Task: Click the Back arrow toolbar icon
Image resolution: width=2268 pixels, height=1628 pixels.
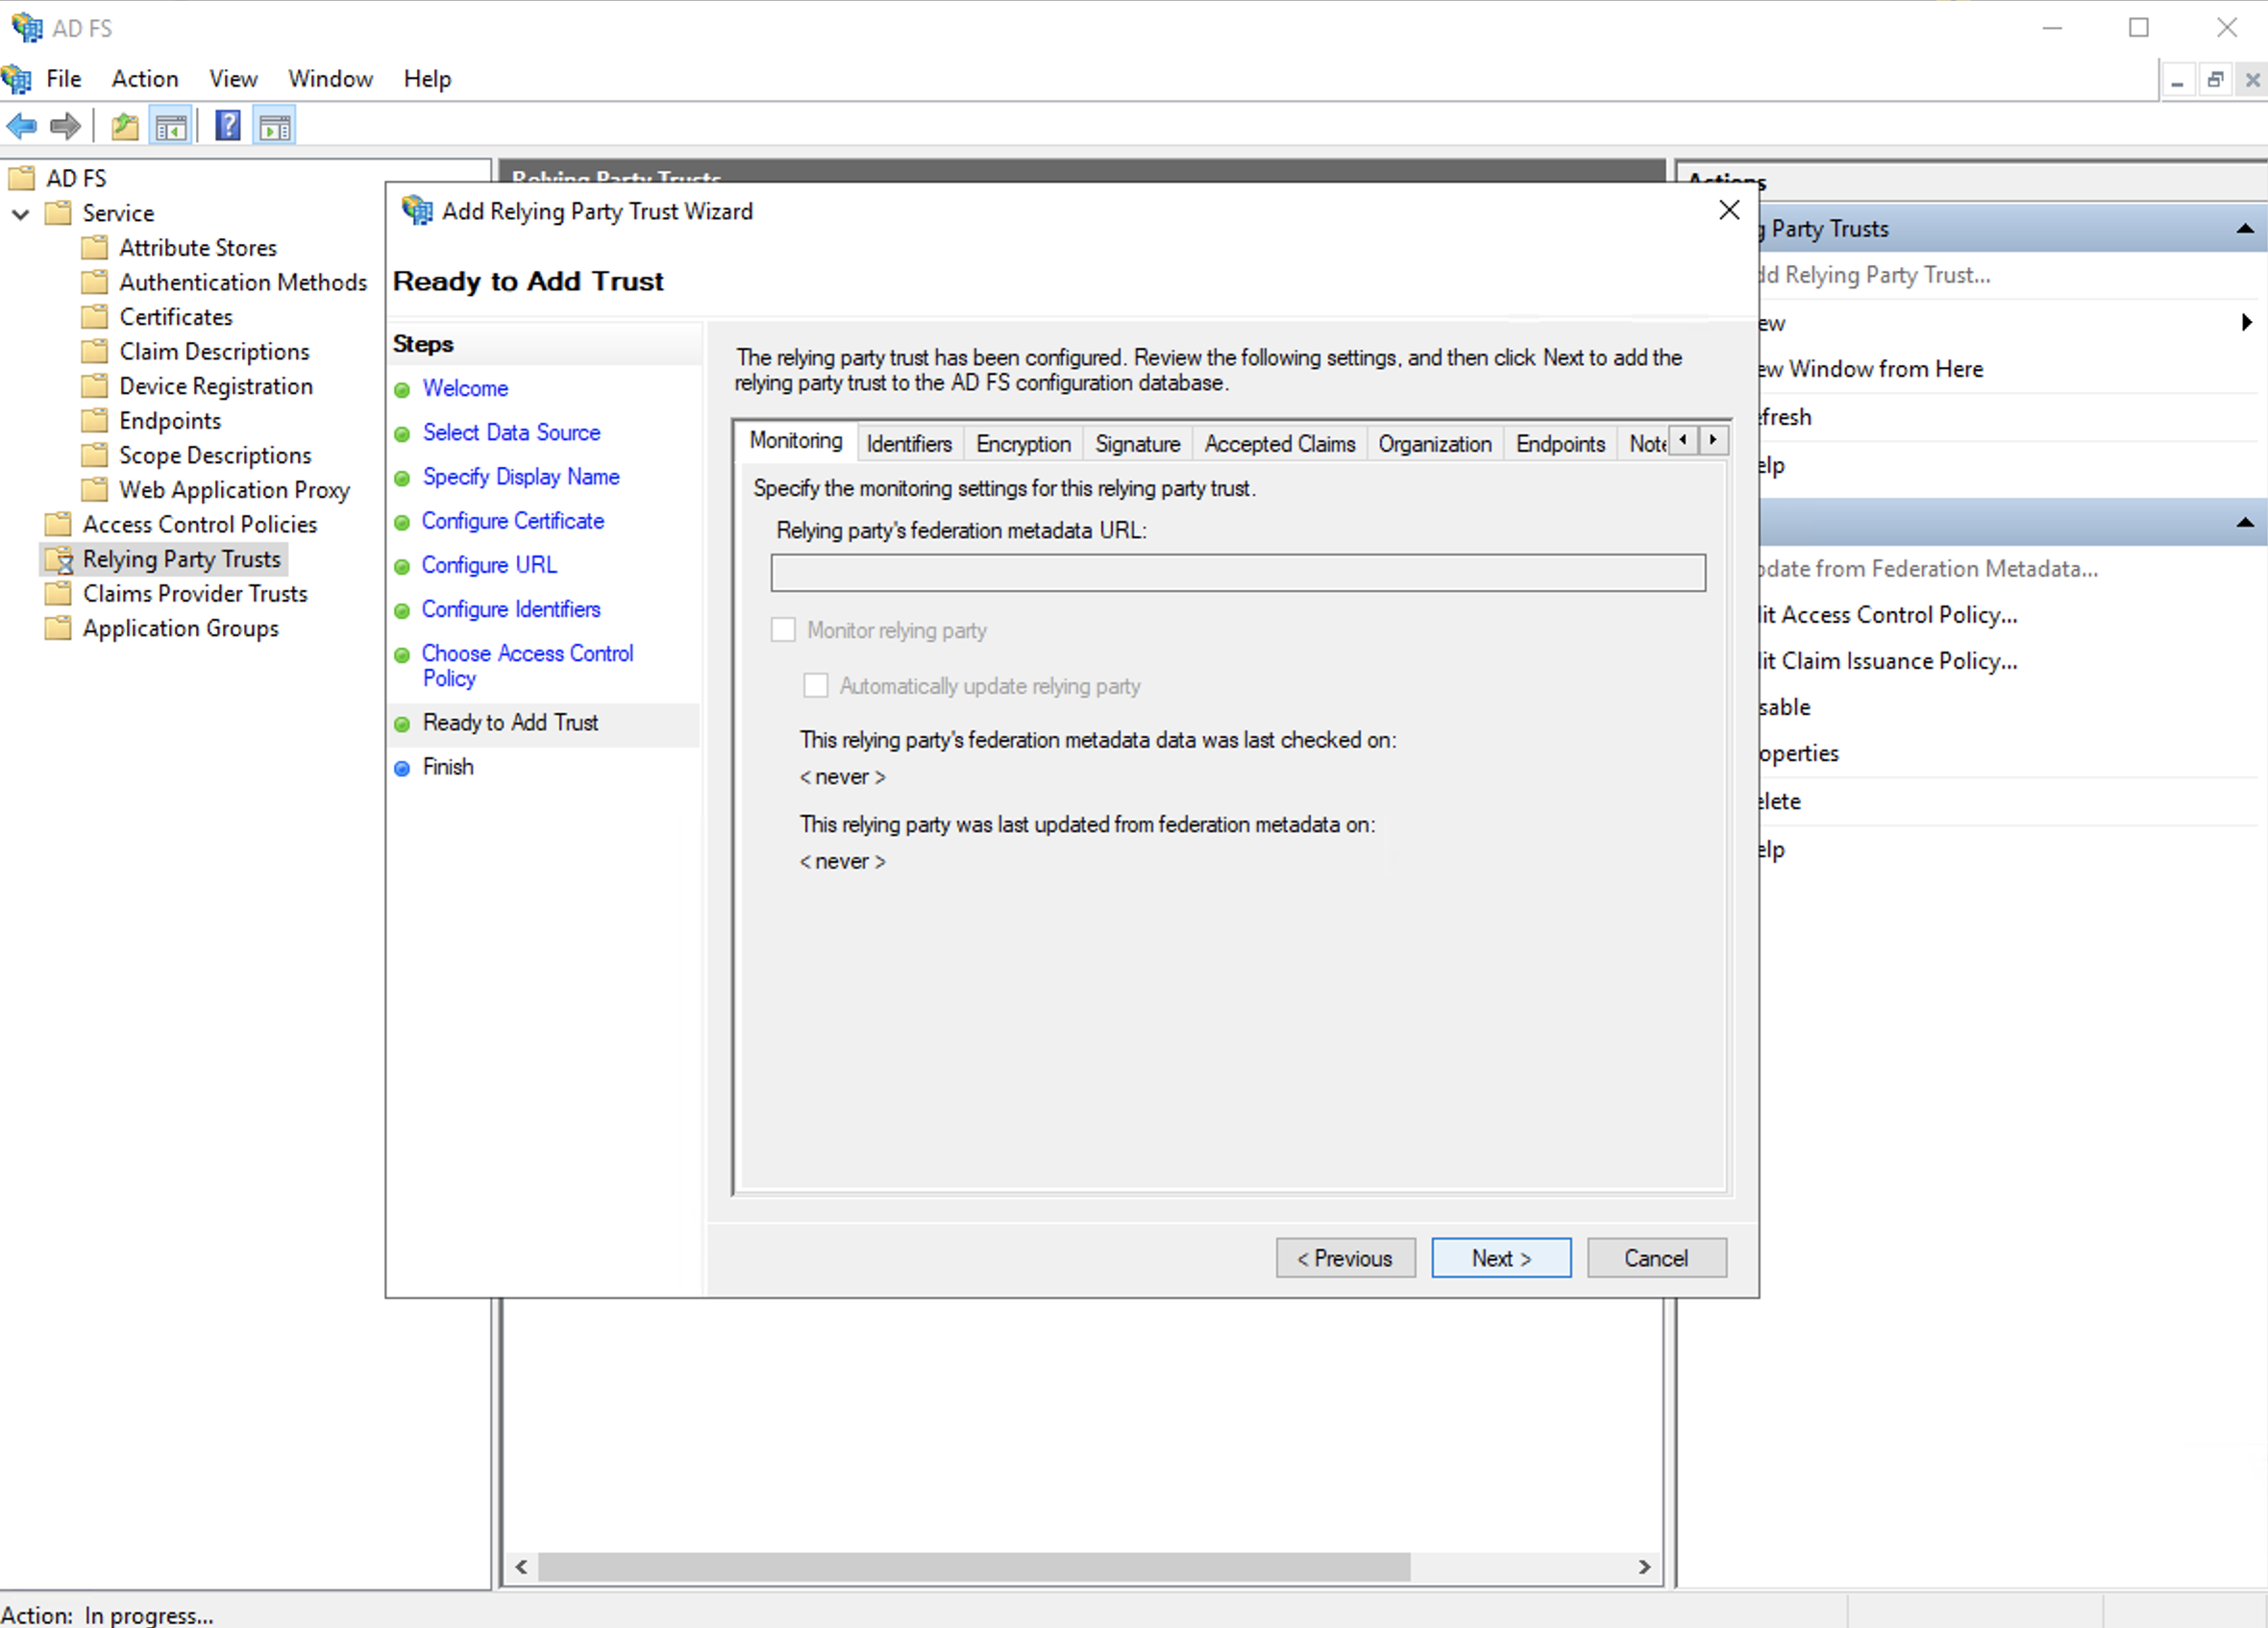Action: point(22,126)
